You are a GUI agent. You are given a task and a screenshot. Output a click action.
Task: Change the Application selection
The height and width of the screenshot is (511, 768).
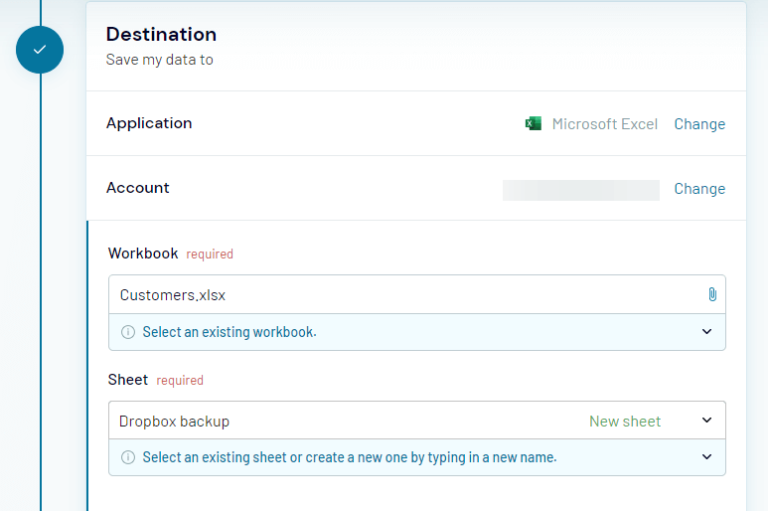coord(699,124)
